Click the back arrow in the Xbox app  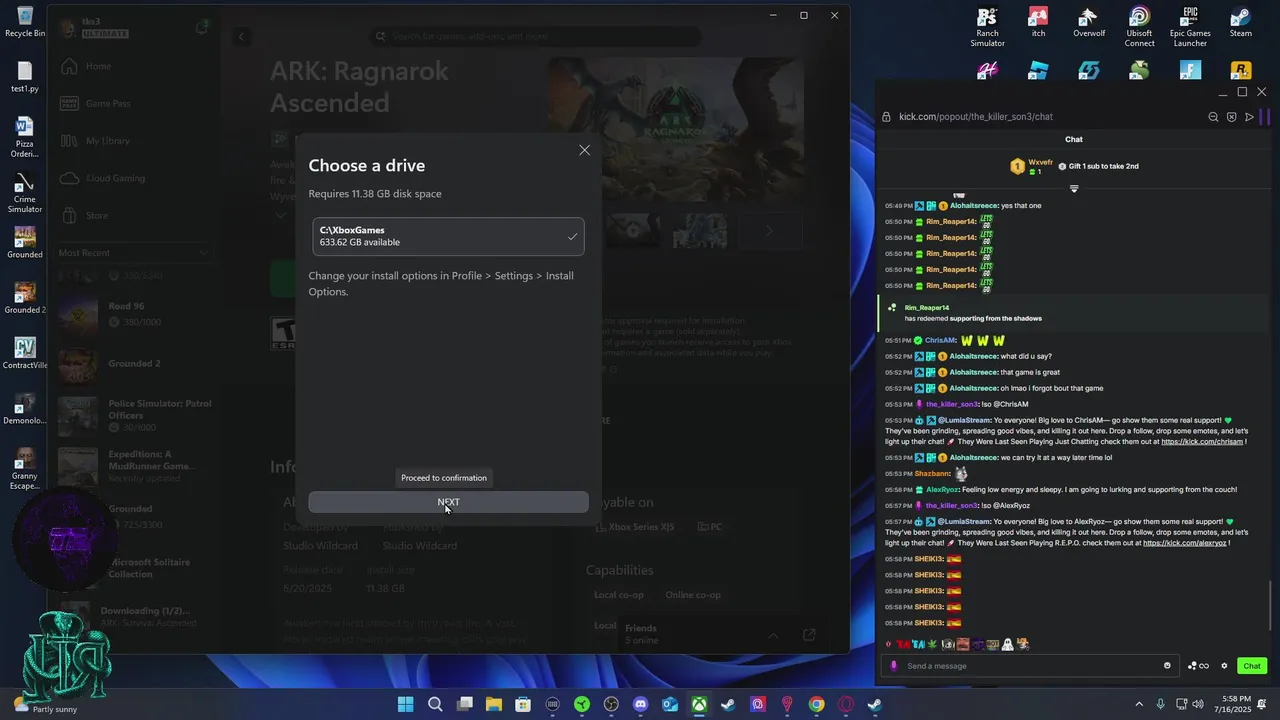[241, 37]
